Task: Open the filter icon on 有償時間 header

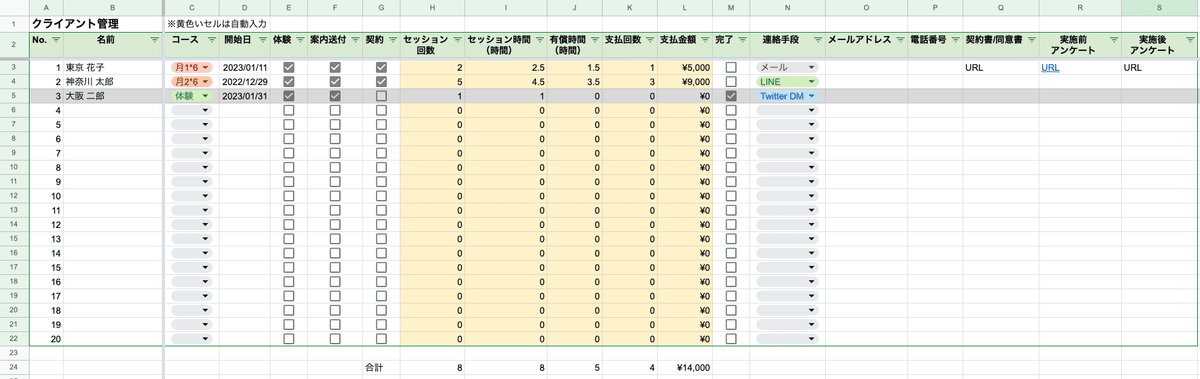Action: 594,40
